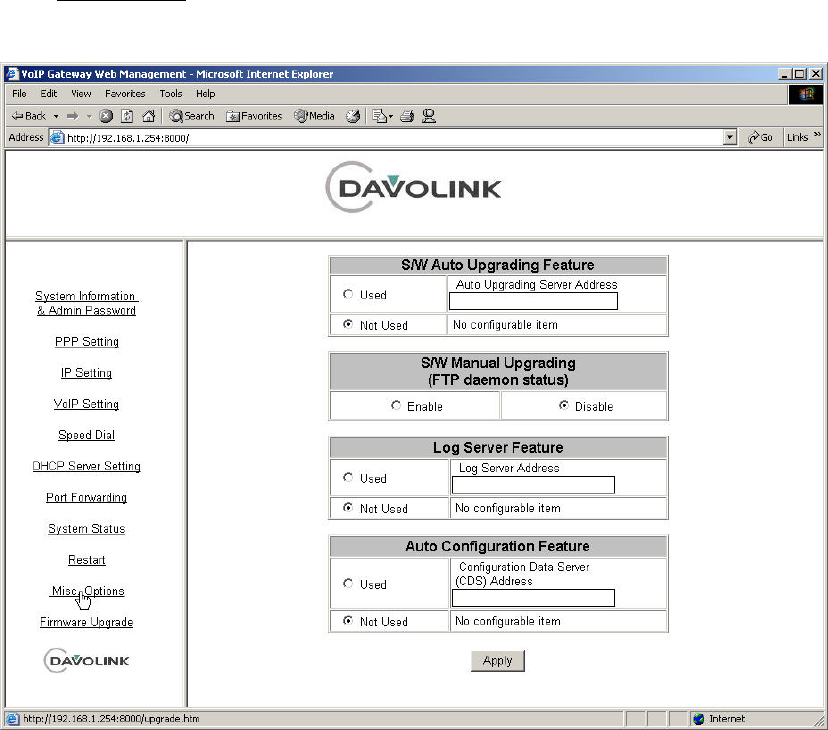
Task: Open the Help menu
Action: pyautogui.click(x=205, y=93)
